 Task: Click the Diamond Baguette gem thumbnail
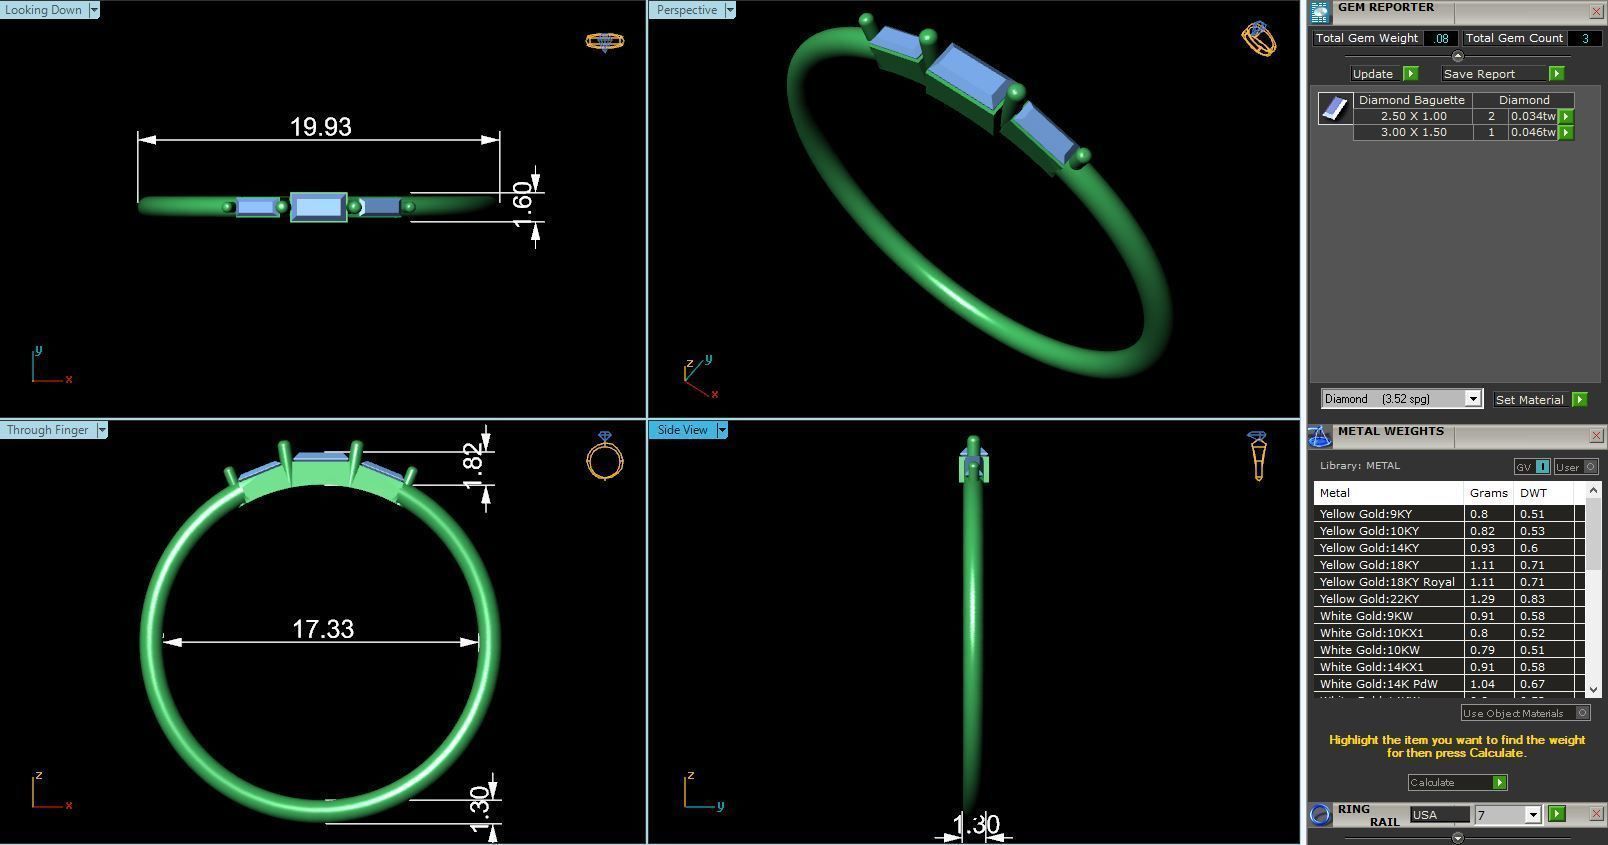[1334, 108]
